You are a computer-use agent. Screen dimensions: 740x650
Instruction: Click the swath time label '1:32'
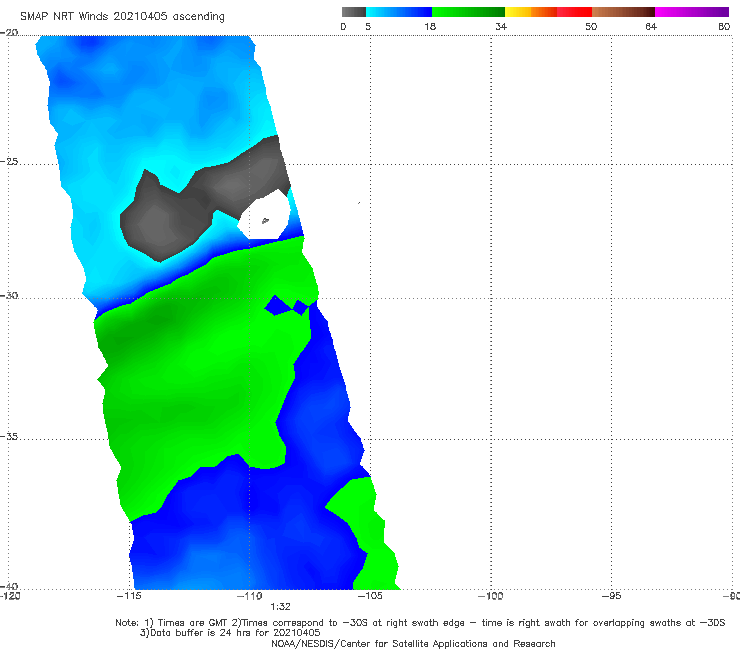click(x=280, y=607)
